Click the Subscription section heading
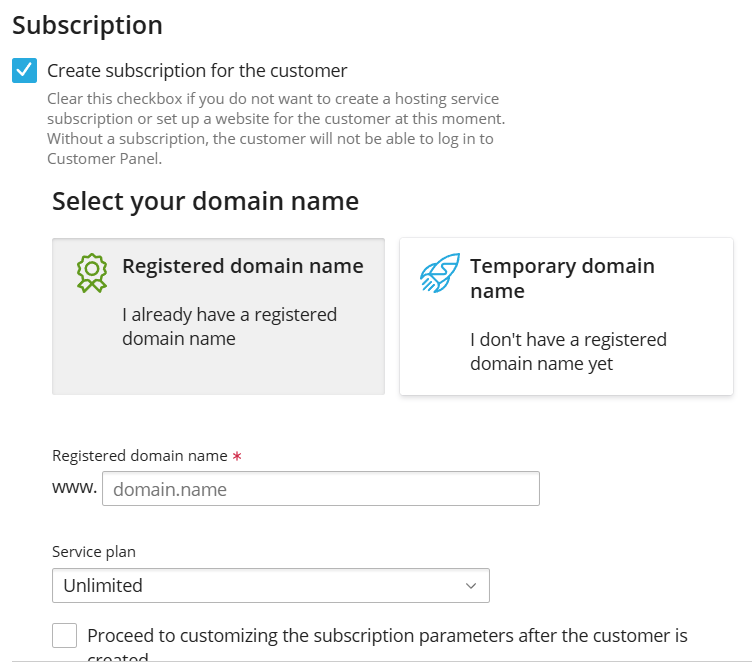 pos(88,25)
